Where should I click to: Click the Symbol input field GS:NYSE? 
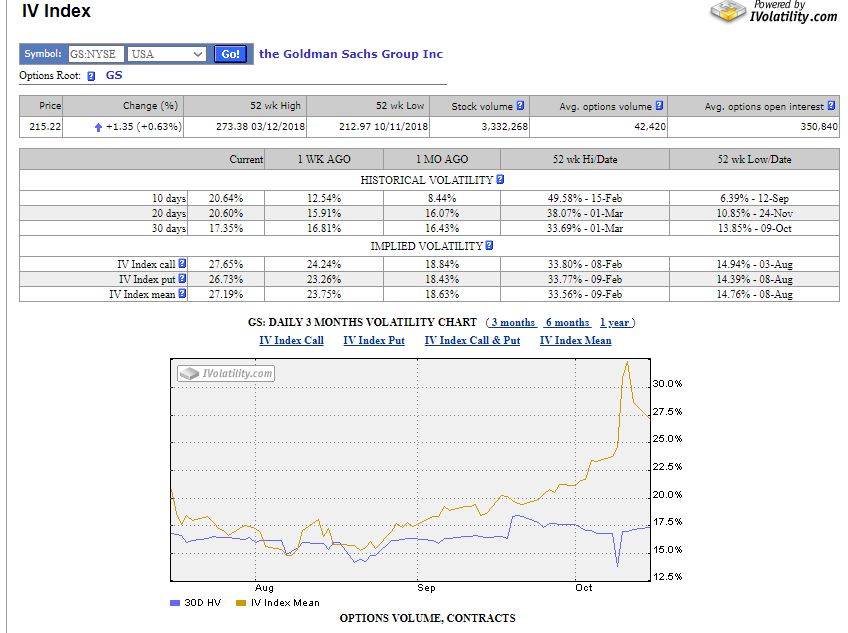(x=96, y=54)
